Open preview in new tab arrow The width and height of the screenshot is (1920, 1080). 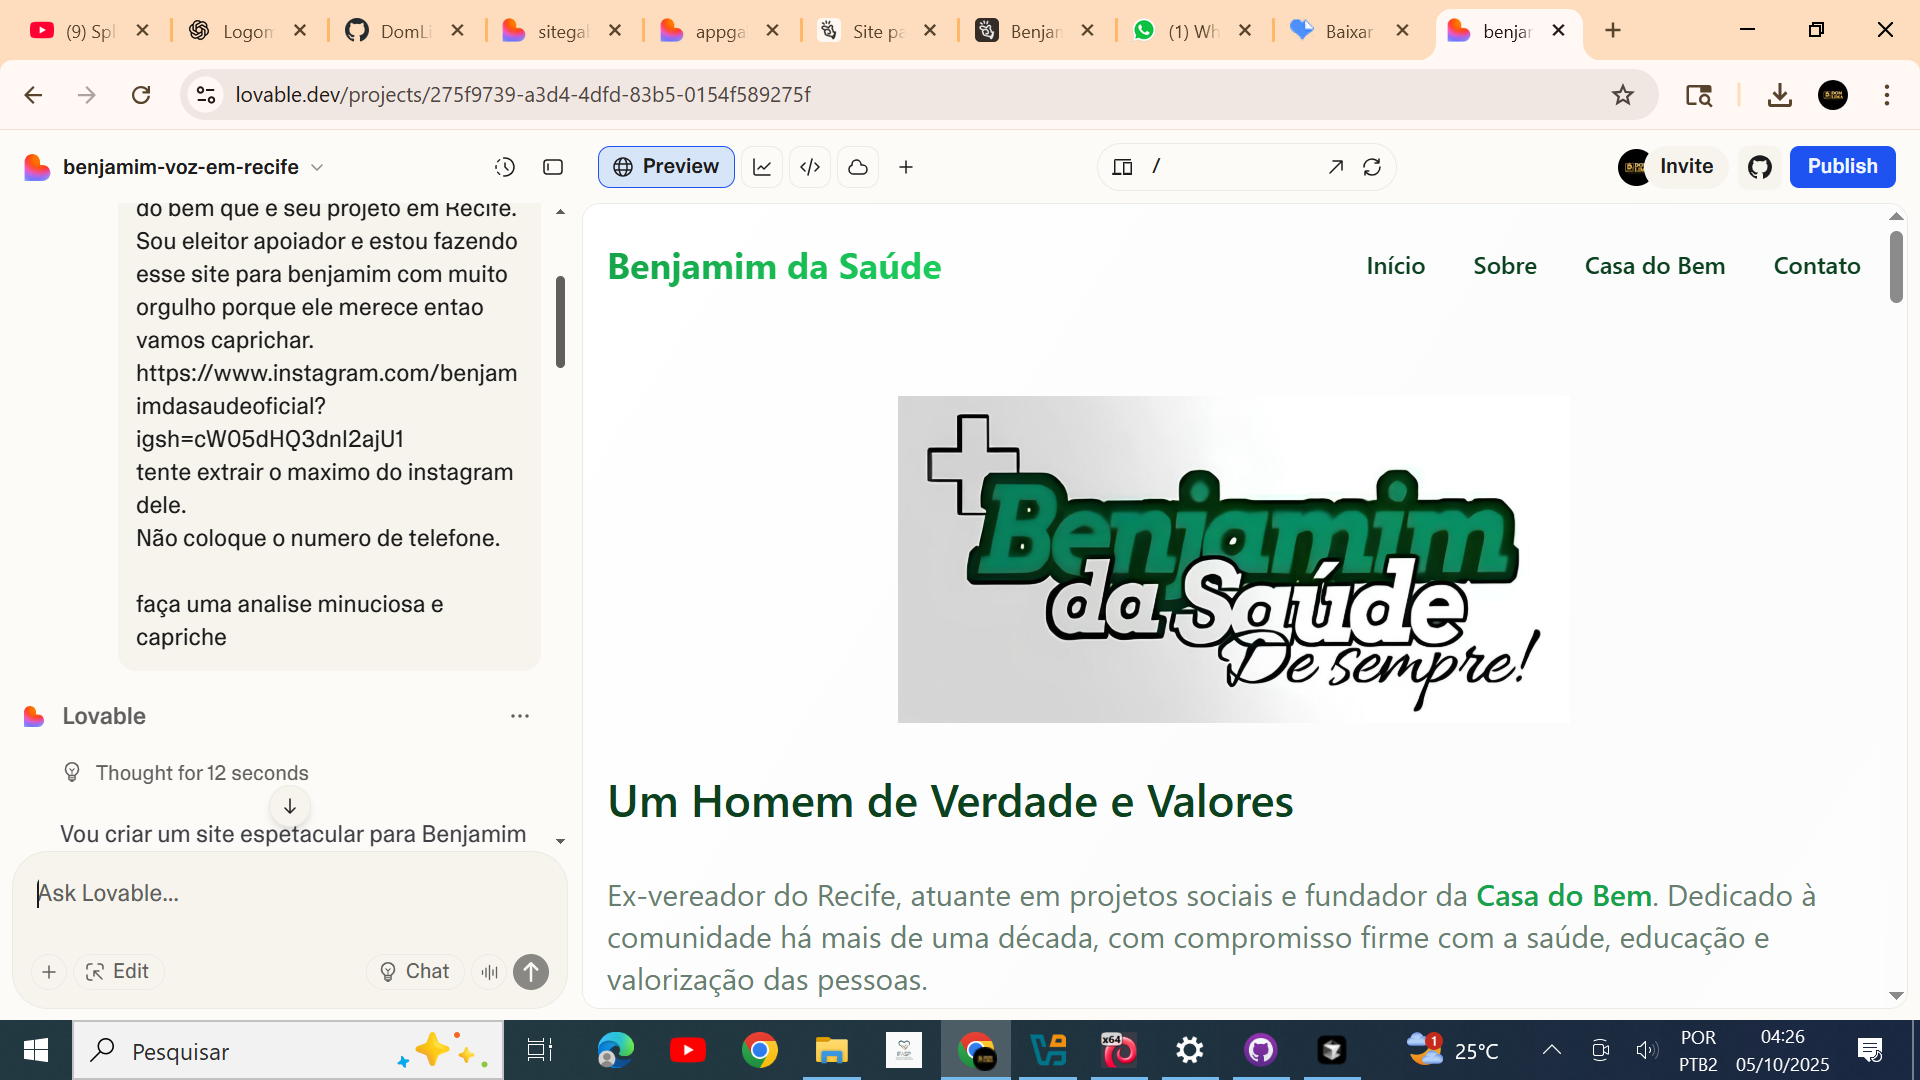(1336, 167)
